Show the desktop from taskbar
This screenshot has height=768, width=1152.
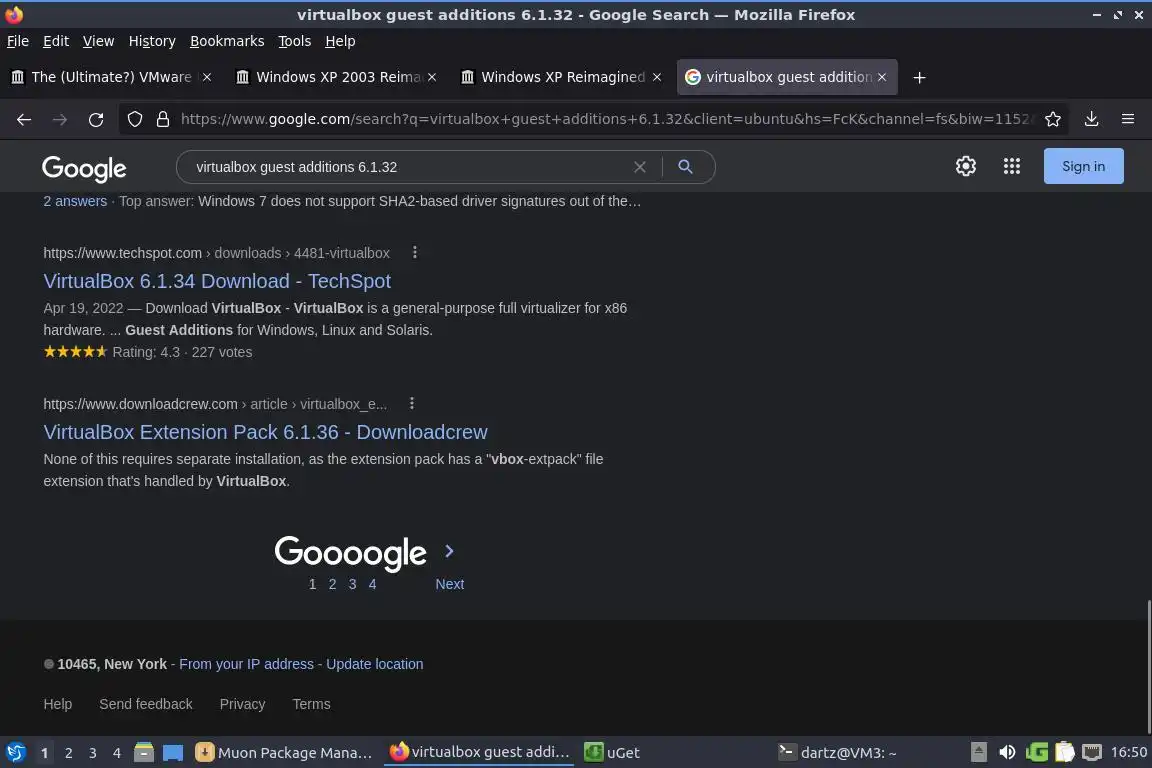pyautogui.click(x=173, y=753)
